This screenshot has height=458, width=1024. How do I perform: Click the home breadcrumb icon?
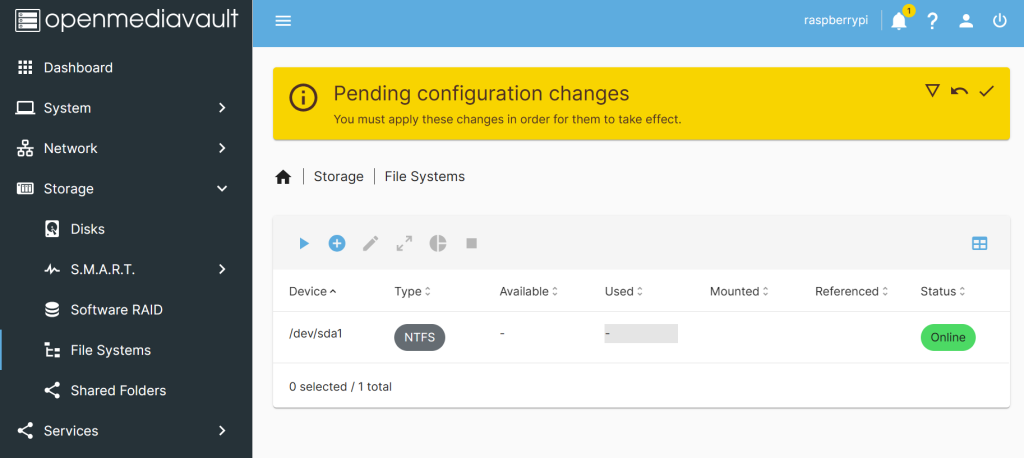pos(283,177)
